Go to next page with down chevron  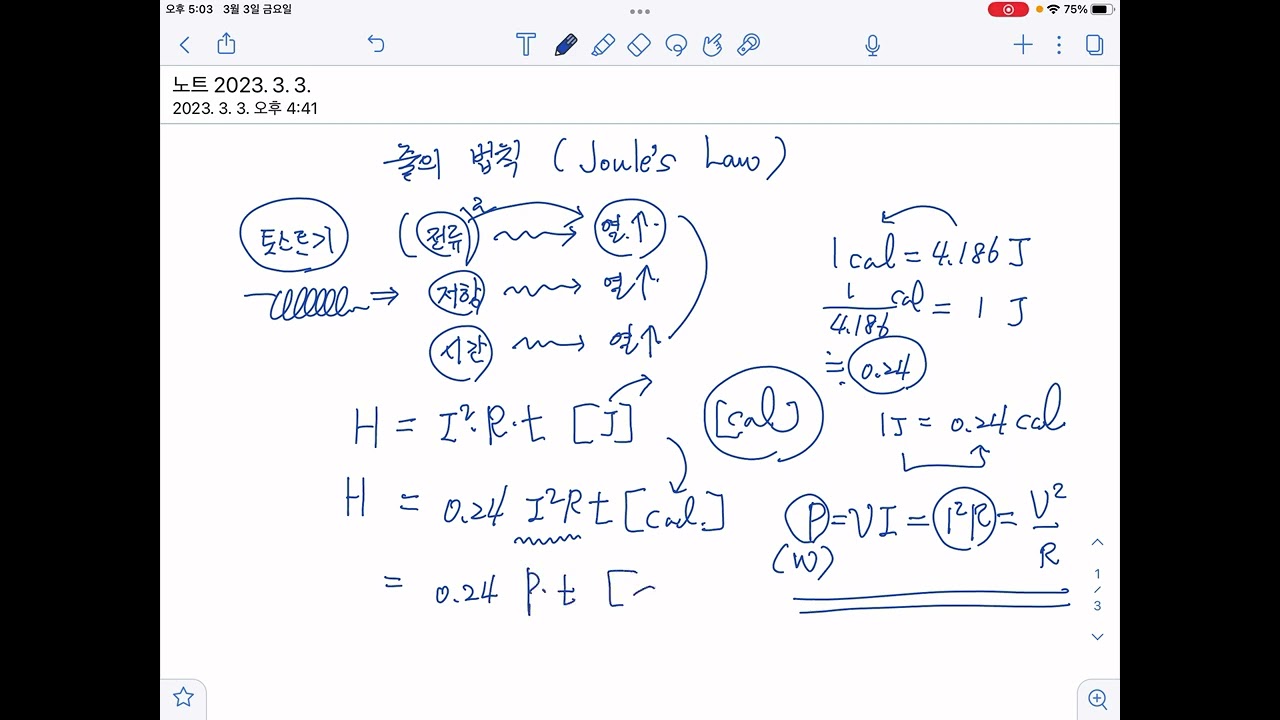click(1097, 637)
